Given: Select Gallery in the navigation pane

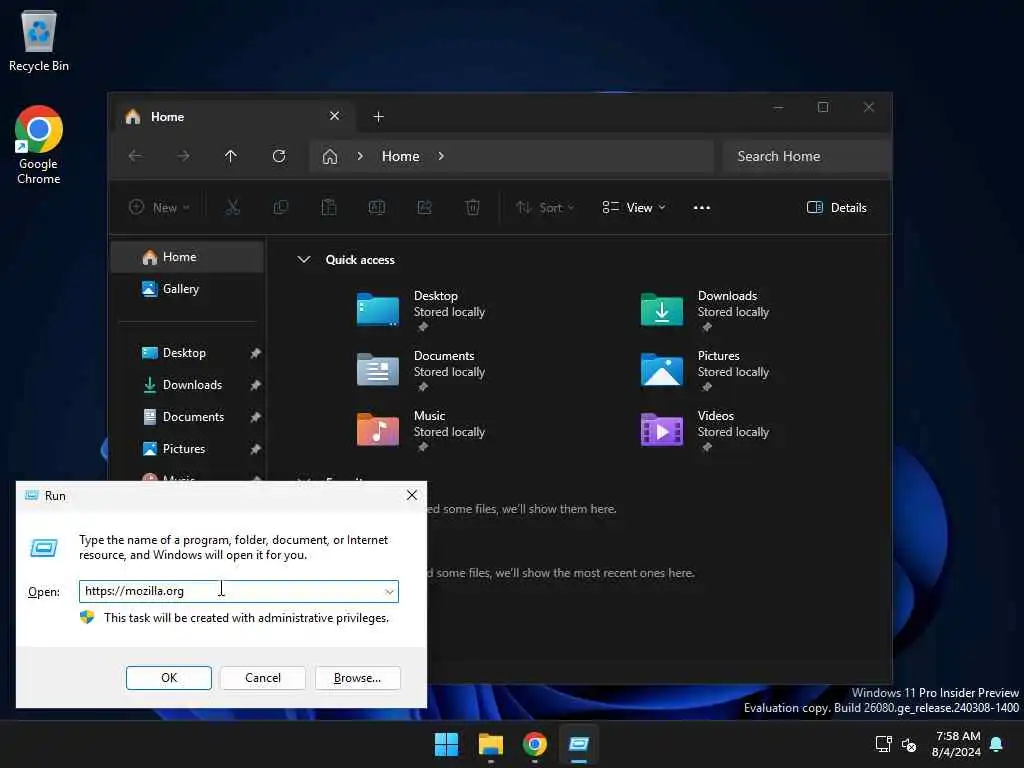Looking at the screenshot, I should [188, 289].
